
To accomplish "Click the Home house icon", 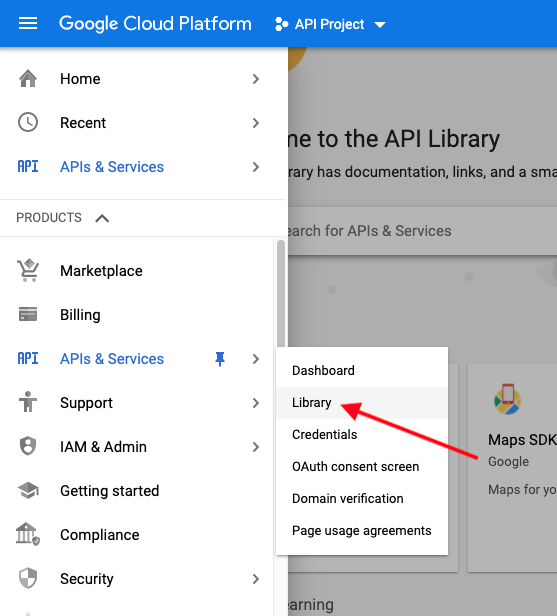I will [x=28, y=79].
